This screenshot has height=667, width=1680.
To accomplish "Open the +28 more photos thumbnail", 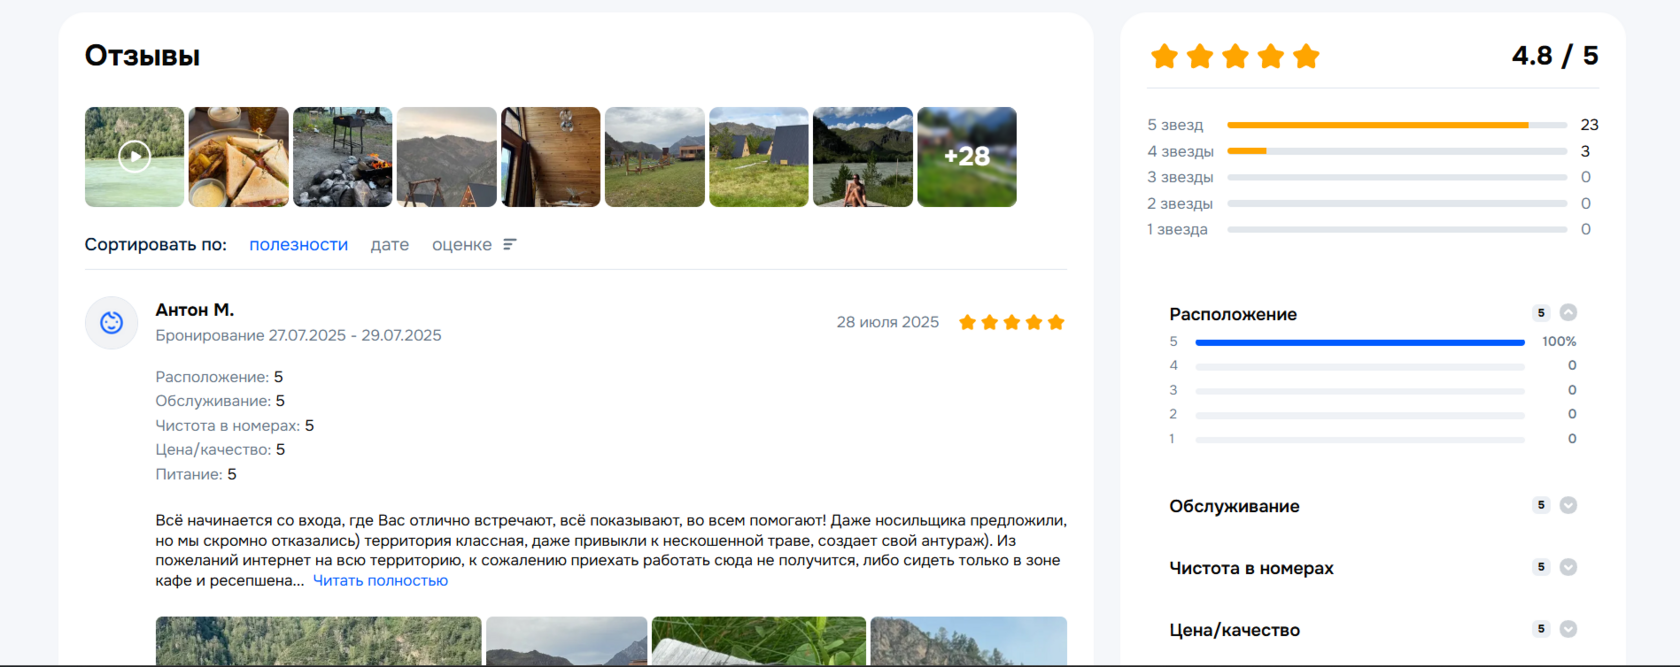I will pos(967,157).
